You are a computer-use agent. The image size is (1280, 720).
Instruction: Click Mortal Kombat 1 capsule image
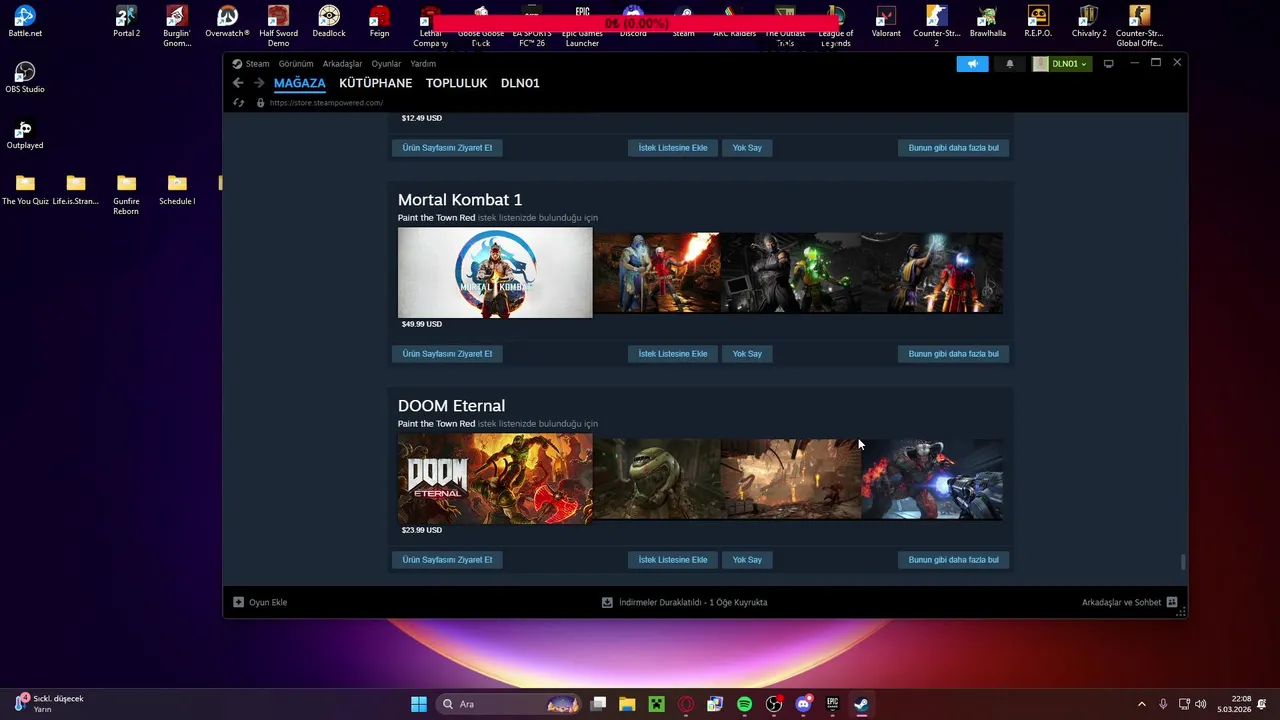[x=495, y=273]
